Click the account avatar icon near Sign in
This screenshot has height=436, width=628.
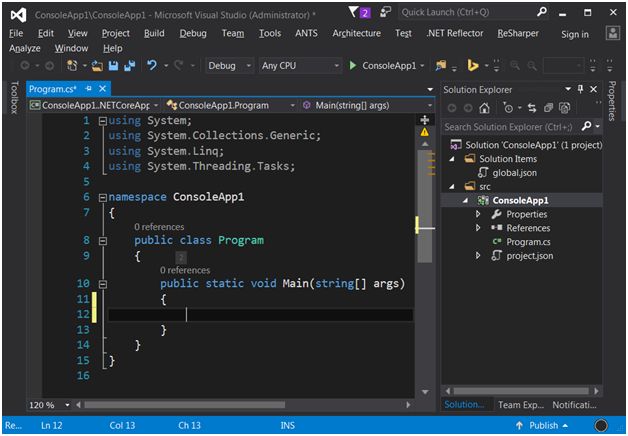(613, 34)
